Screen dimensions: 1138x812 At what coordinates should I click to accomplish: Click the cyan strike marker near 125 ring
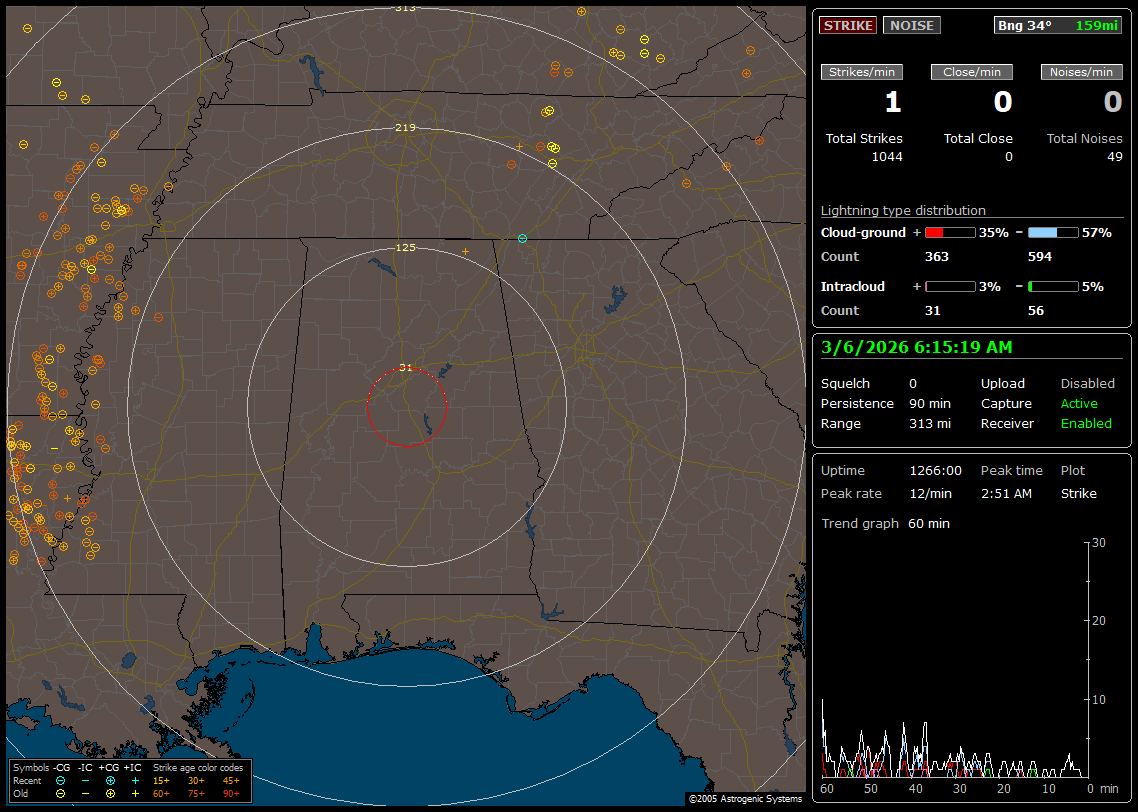[522, 238]
